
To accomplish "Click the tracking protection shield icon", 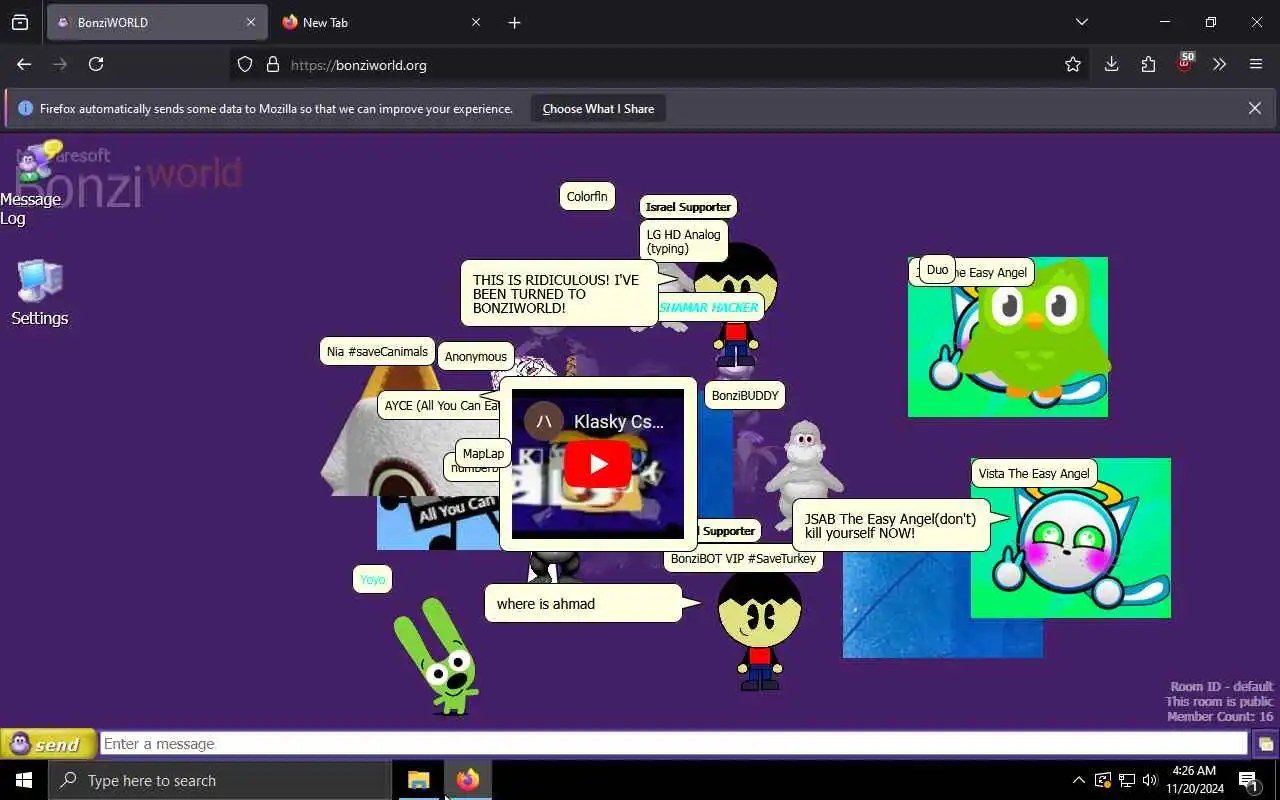I will click(245, 64).
